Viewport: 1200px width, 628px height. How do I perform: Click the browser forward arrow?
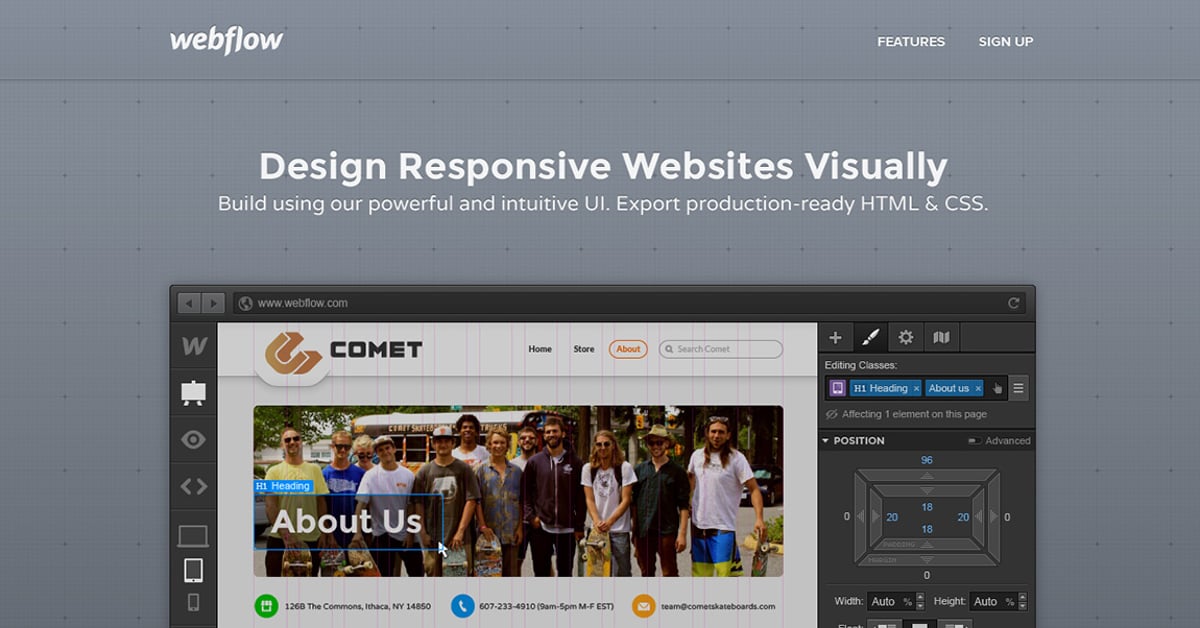coord(213,303)
